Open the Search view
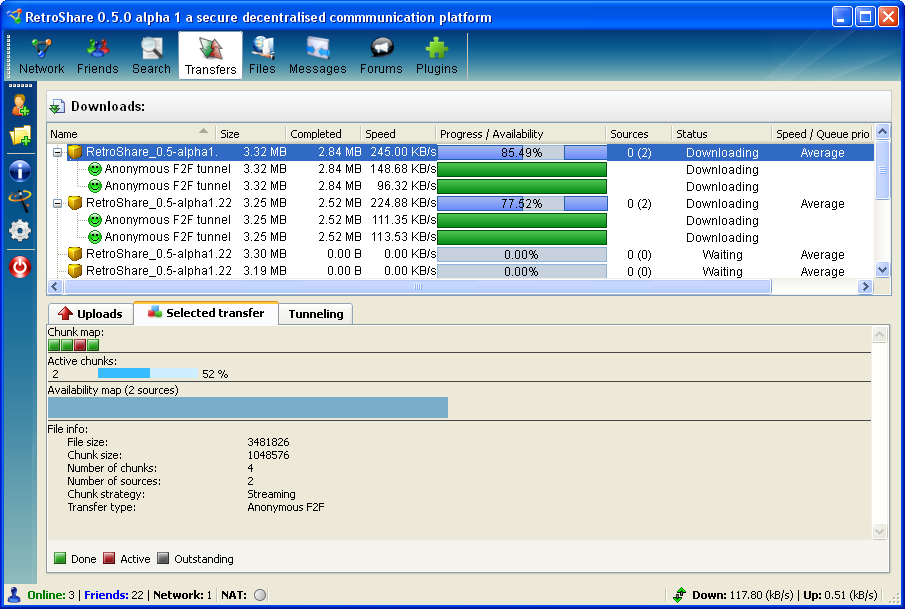905x609 pixels. tap(151, 54)
